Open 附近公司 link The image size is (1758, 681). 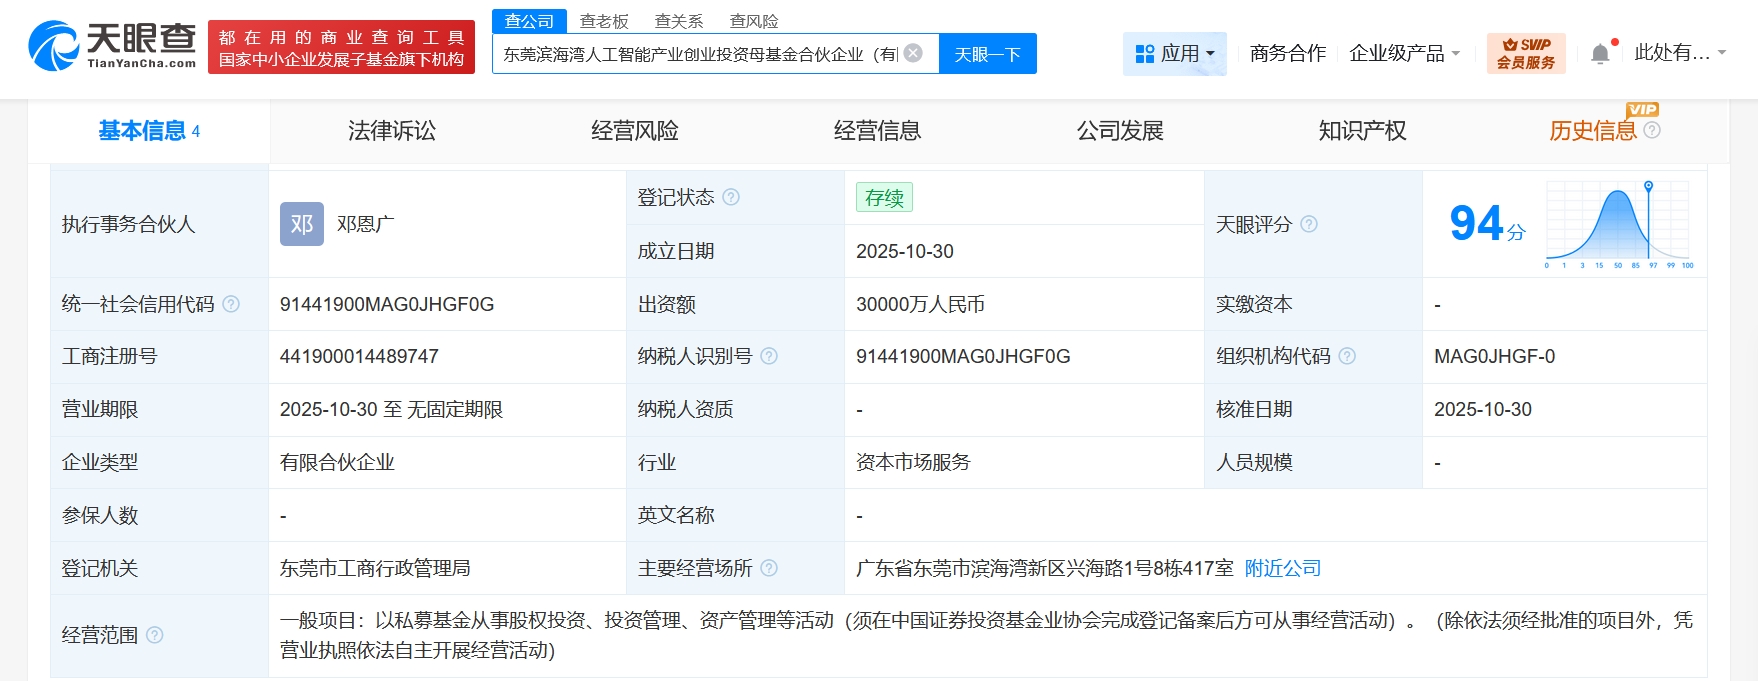[x=1283, y=568]
